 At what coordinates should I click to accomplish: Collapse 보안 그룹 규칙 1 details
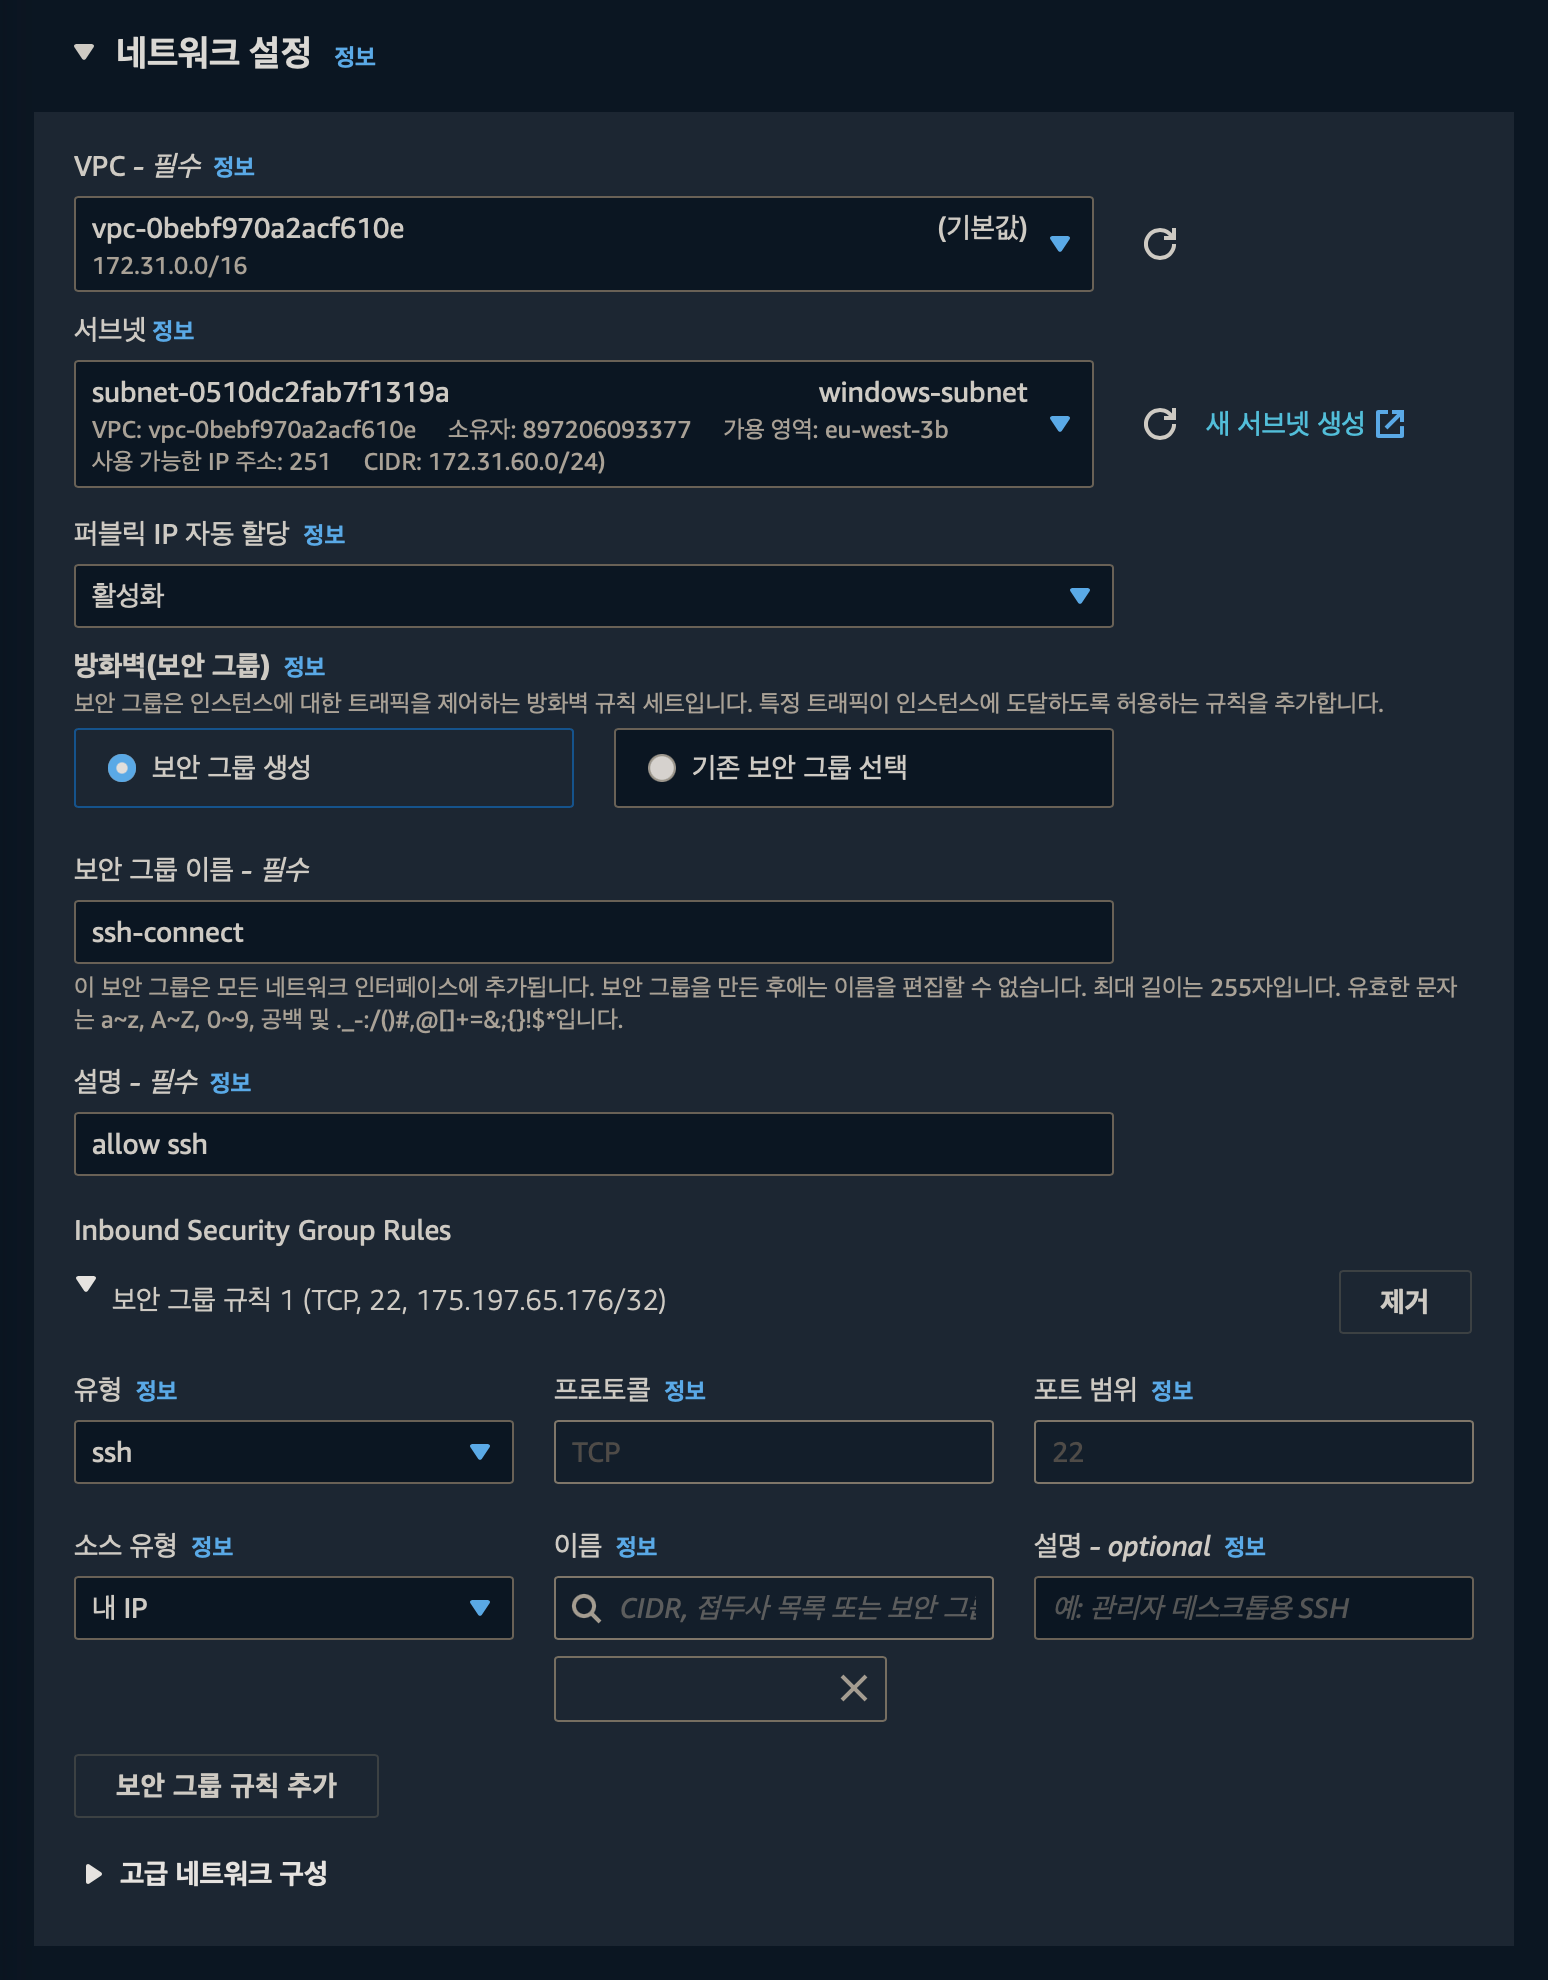click(x=86, y=1283)
